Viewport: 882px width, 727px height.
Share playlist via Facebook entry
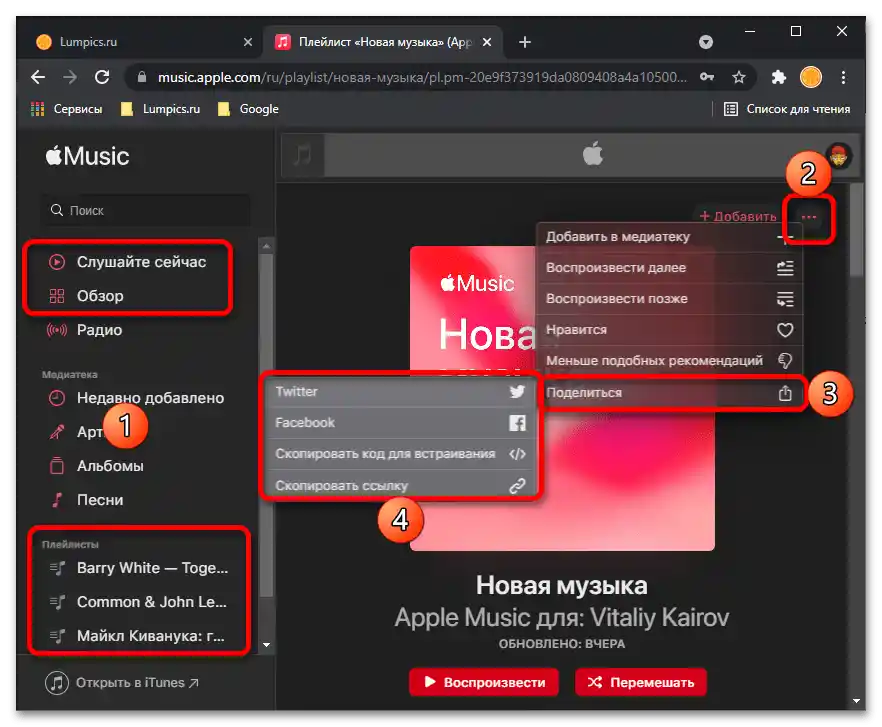(400, 423)
